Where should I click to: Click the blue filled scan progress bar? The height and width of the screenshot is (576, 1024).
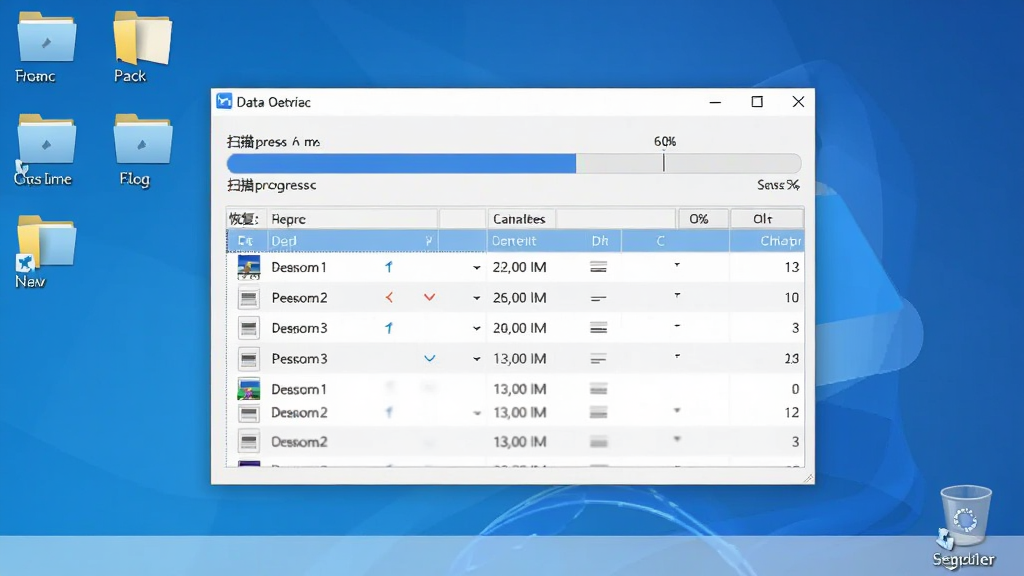point(401,163)
